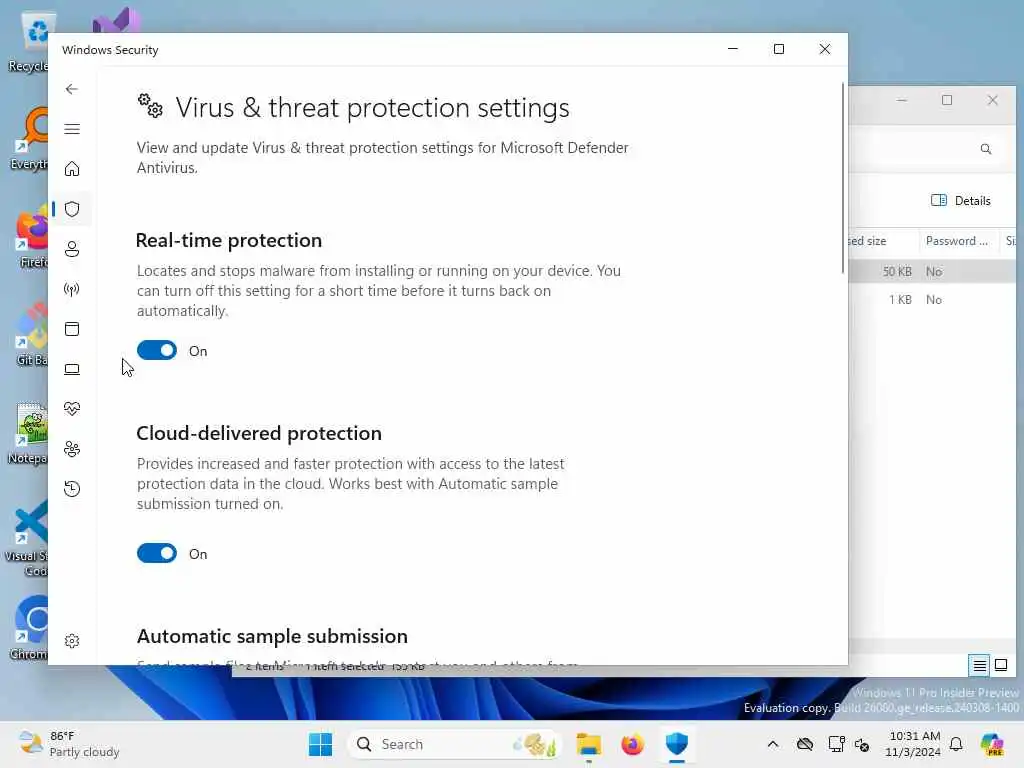Click Windows Security shield on the taskbar

[x=677, y=744]
